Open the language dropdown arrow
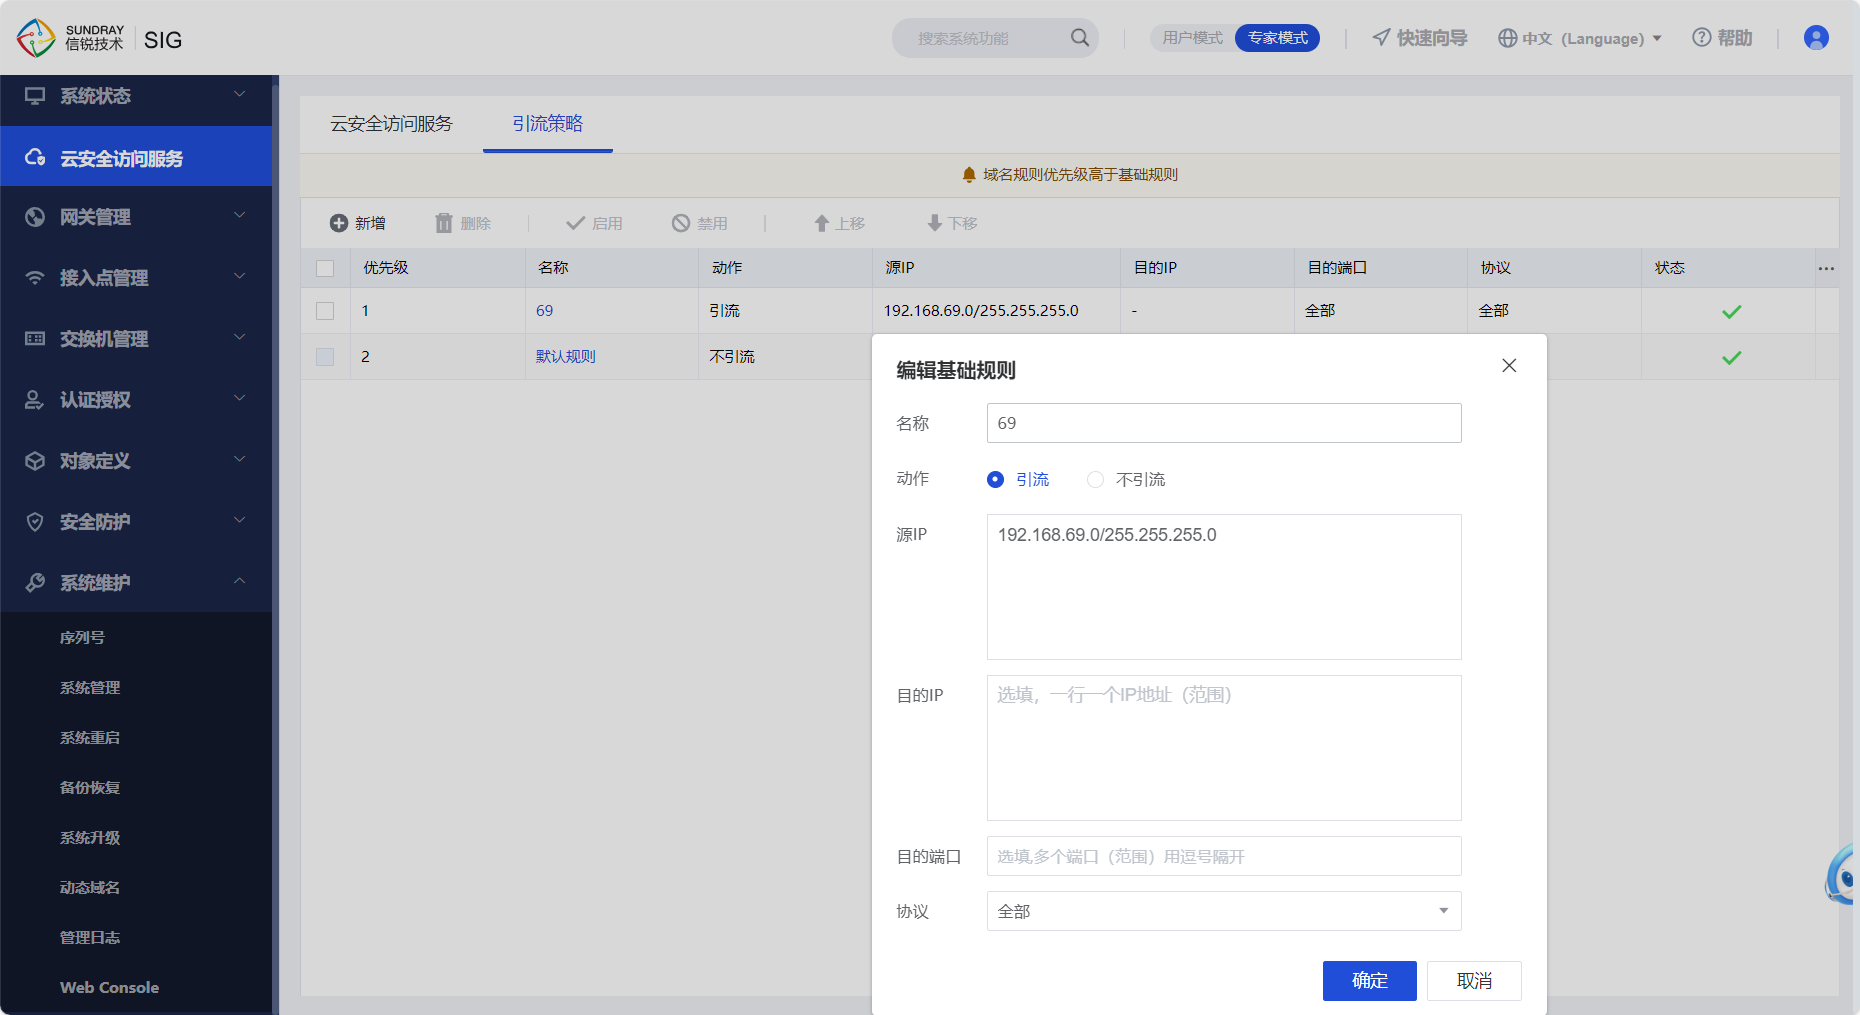This screenshot has height=1015, width=1860. pos(1657,39)
